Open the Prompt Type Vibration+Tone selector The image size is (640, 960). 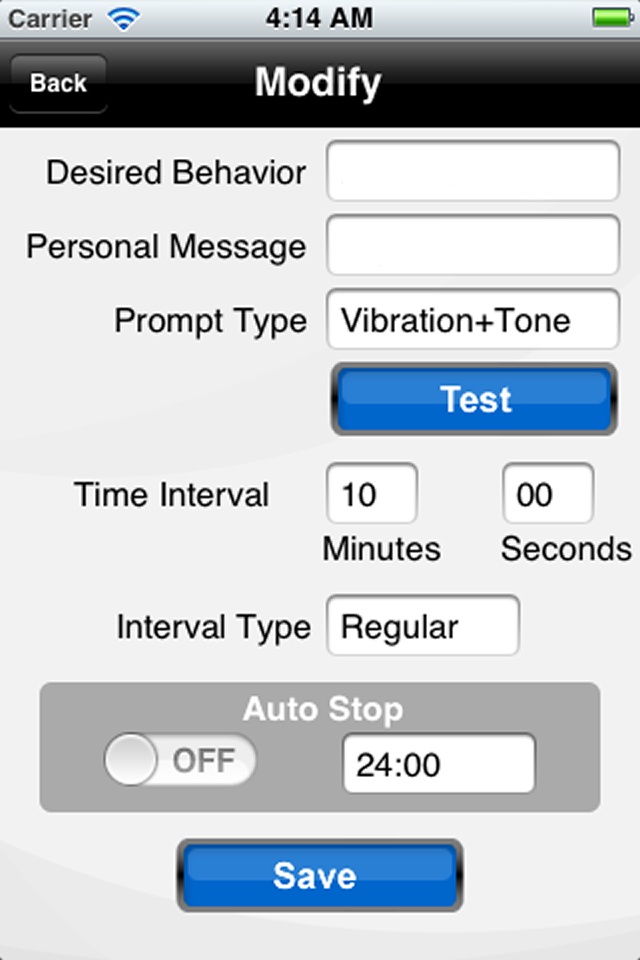(473, 320)
